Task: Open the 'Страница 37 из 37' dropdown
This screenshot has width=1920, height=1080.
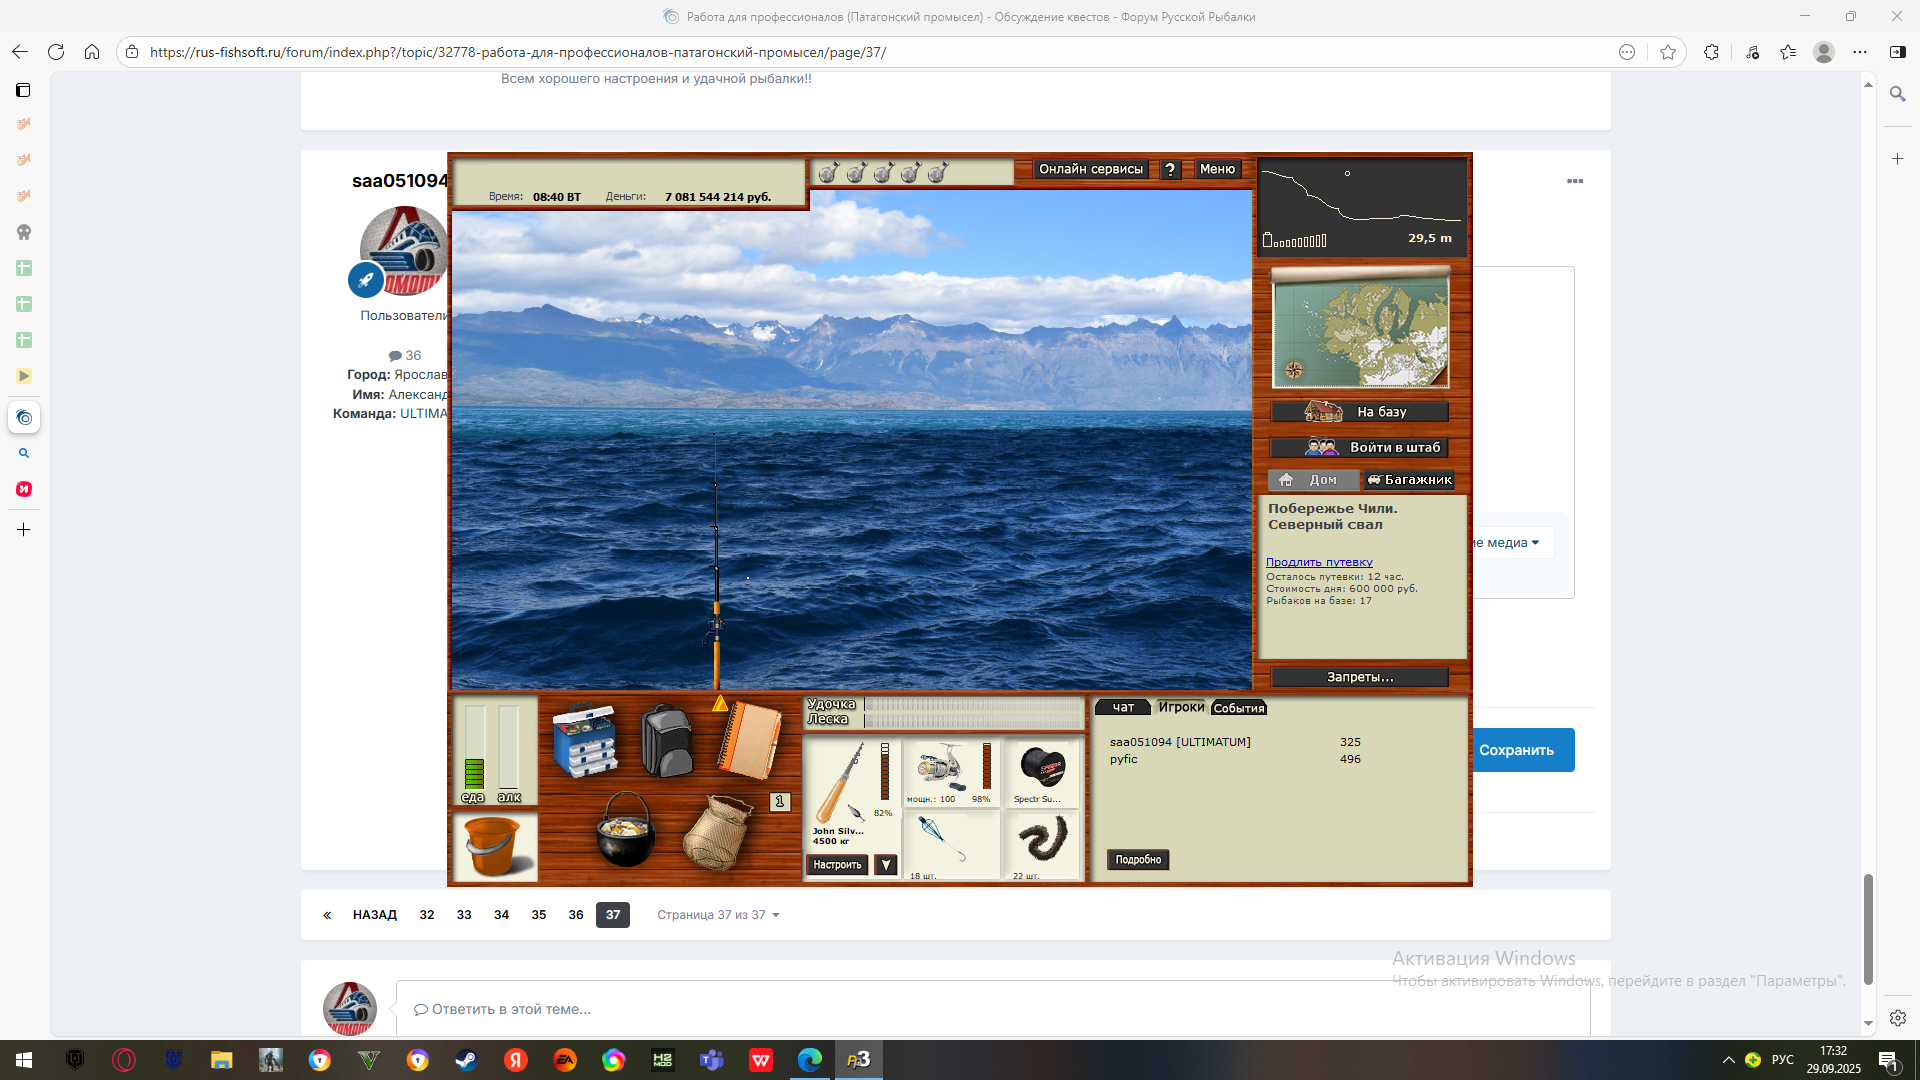Action: pyautogui.click(x=718, y=915)
